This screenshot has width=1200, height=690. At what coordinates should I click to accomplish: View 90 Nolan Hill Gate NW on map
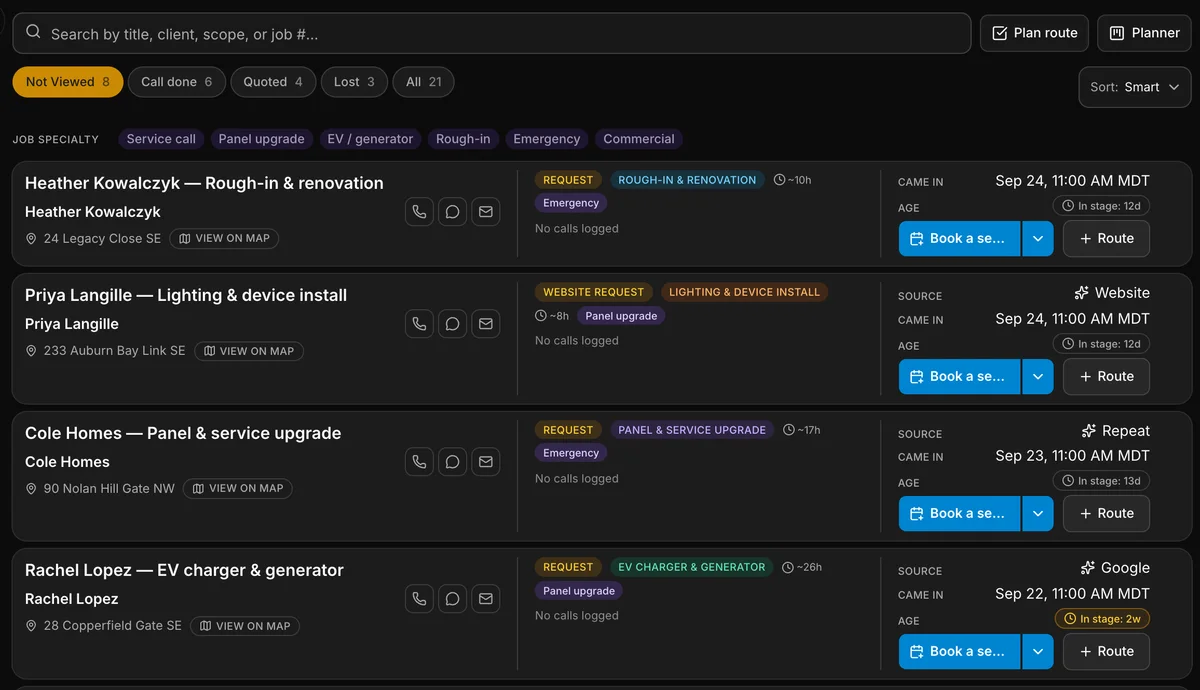237,489
